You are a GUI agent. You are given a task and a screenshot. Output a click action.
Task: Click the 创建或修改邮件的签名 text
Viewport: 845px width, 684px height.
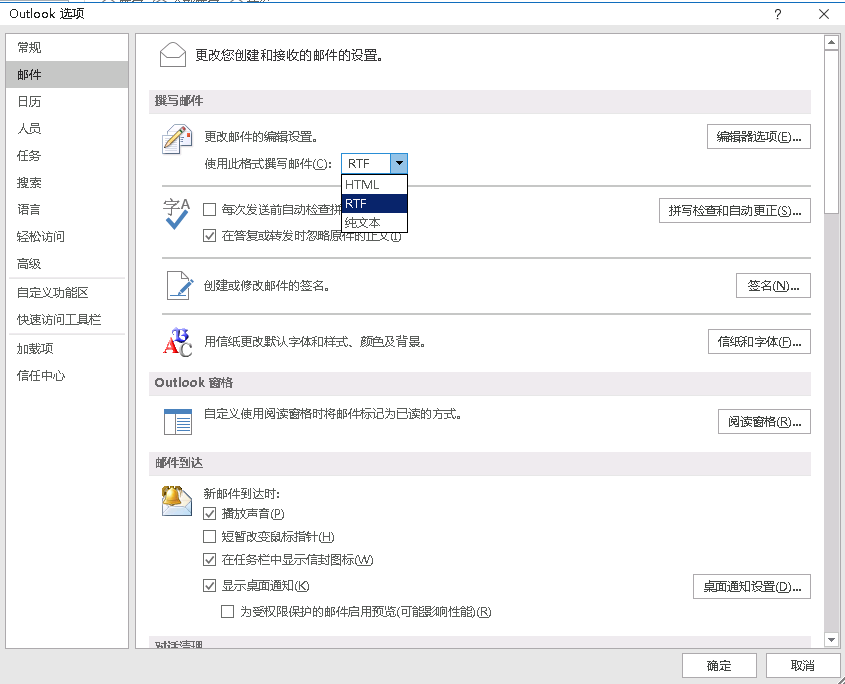[x=266, y=285]
